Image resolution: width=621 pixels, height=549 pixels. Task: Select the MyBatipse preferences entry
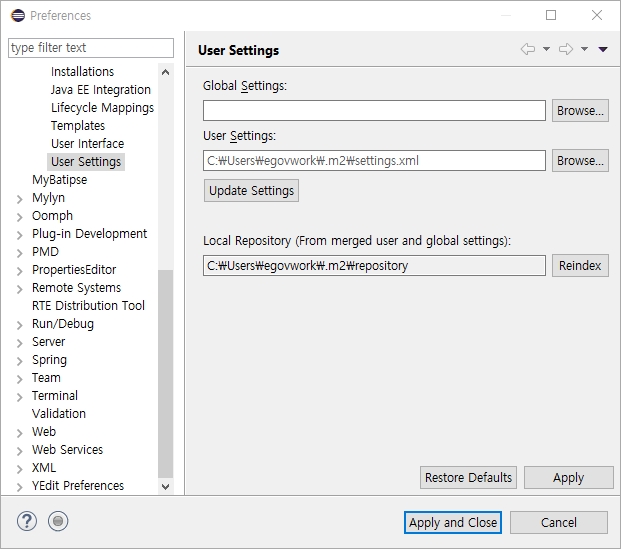click(59, 180)
